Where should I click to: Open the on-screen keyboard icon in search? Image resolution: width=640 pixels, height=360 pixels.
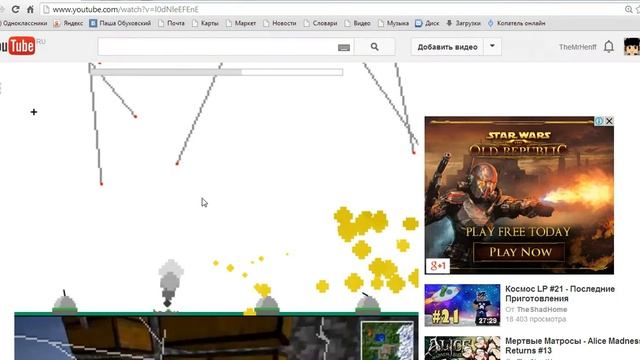click(x=344, y=47)
